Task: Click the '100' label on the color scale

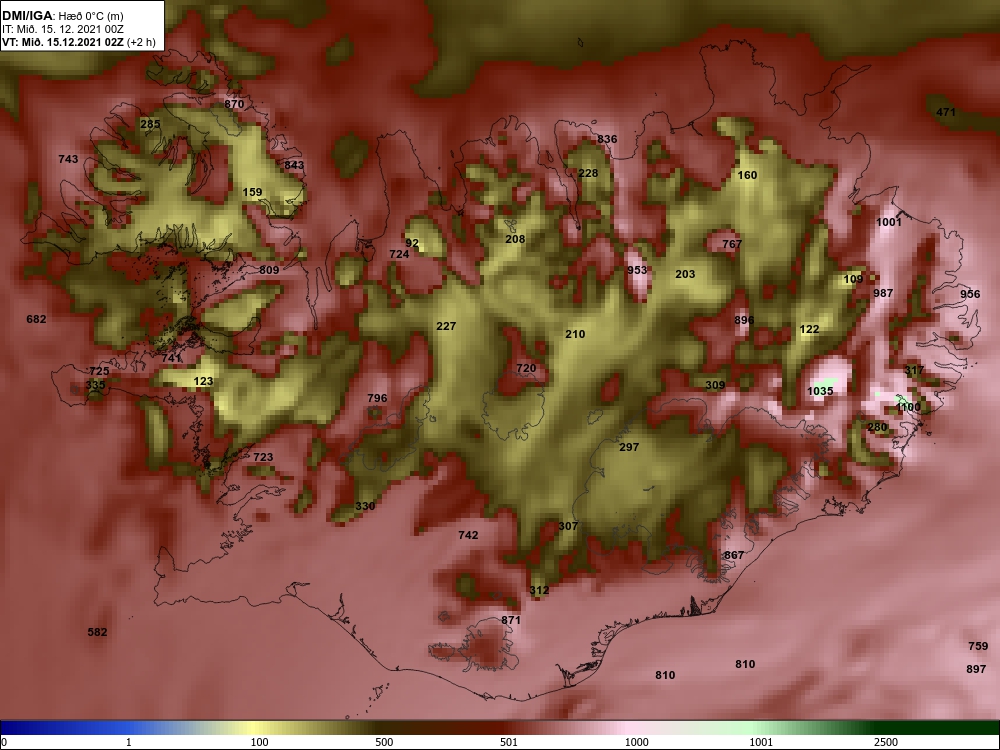Action: coord(259,742)
